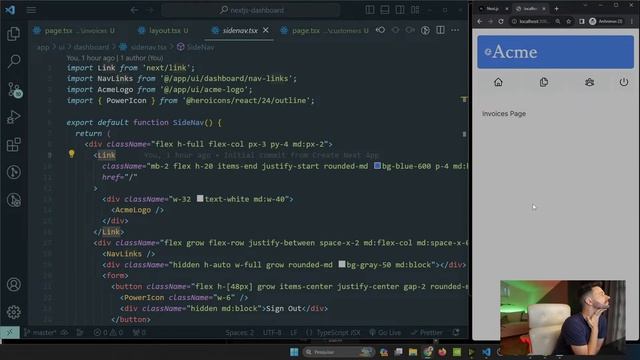
Task: Select the localhost browser tab
Action: point(529,9)
